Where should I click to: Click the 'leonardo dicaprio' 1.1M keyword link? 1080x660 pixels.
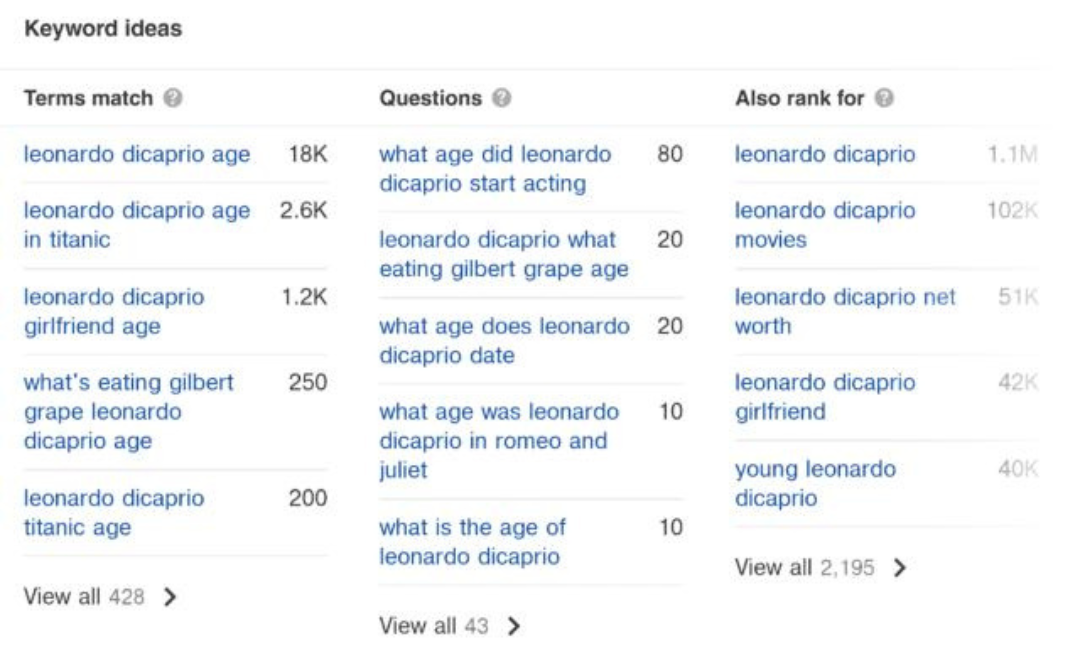tap(824, 155)
